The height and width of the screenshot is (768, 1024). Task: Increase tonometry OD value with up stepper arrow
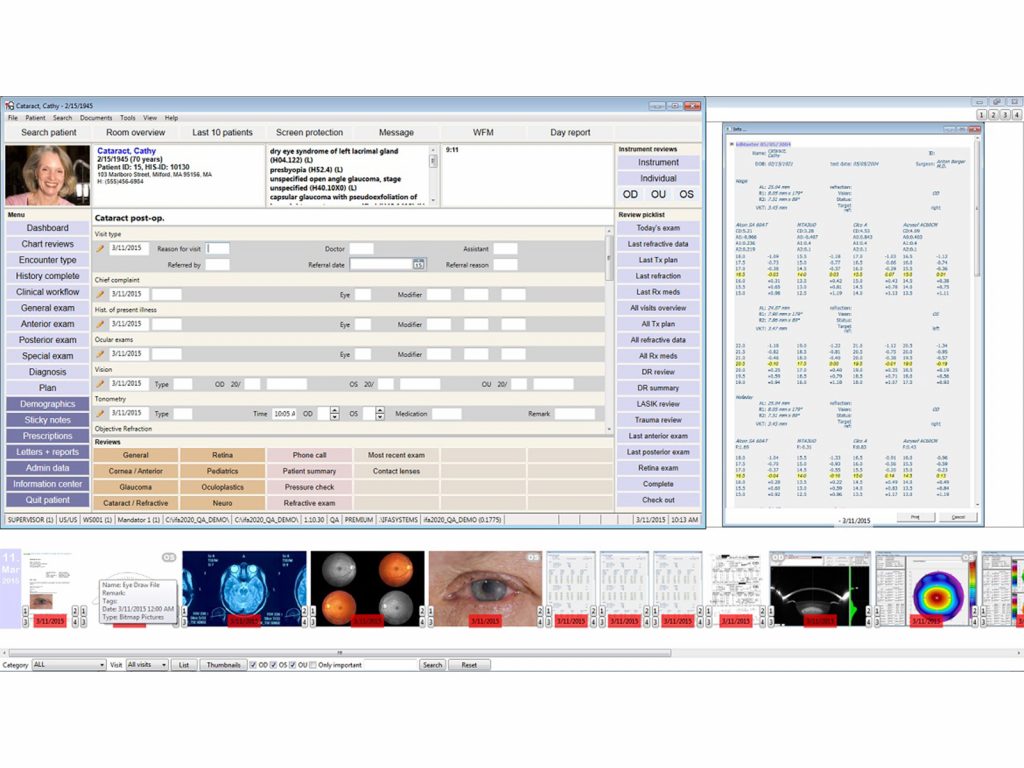point(334,410)
